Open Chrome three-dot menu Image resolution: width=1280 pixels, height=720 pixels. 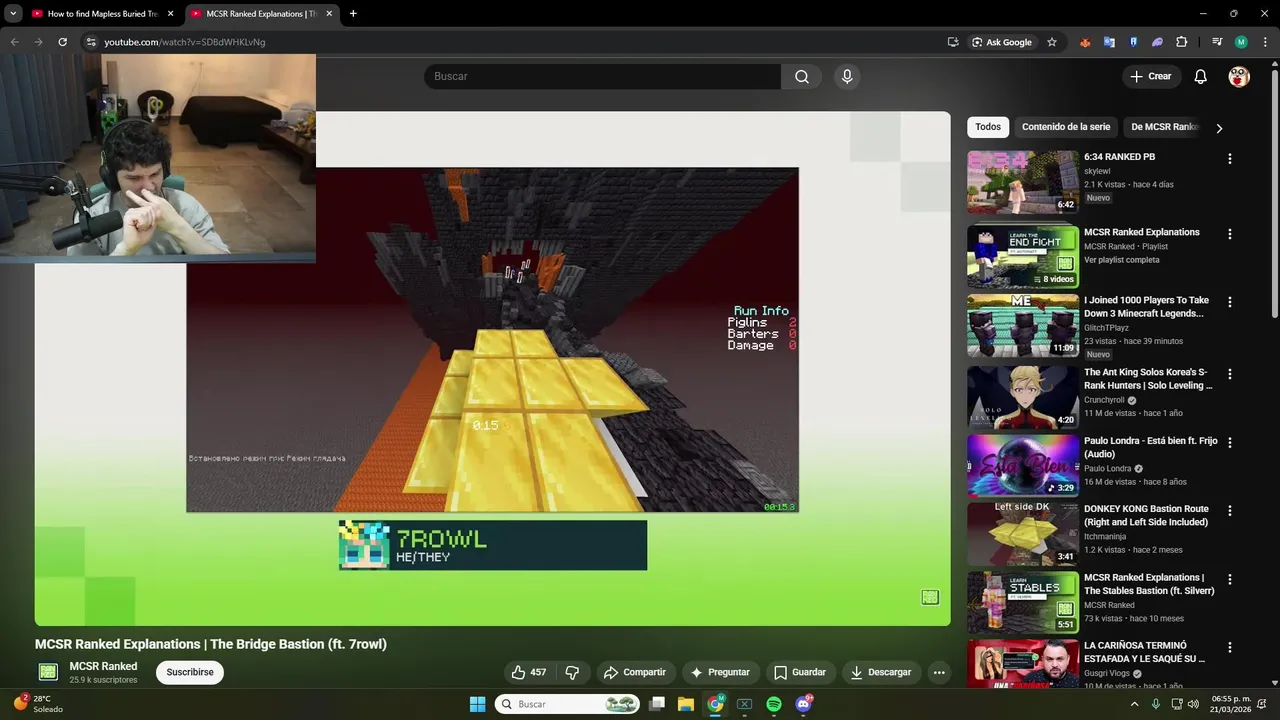(1265, 42)
